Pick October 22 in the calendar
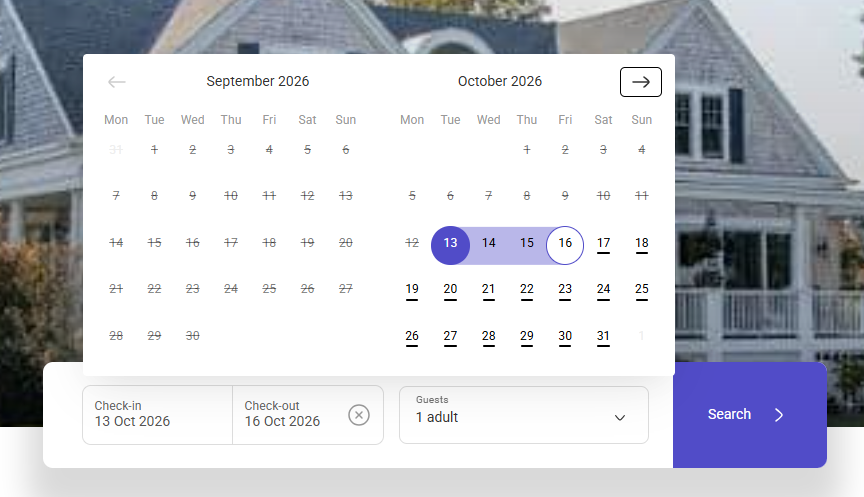864x497 pixels. [x=527, y=291]
